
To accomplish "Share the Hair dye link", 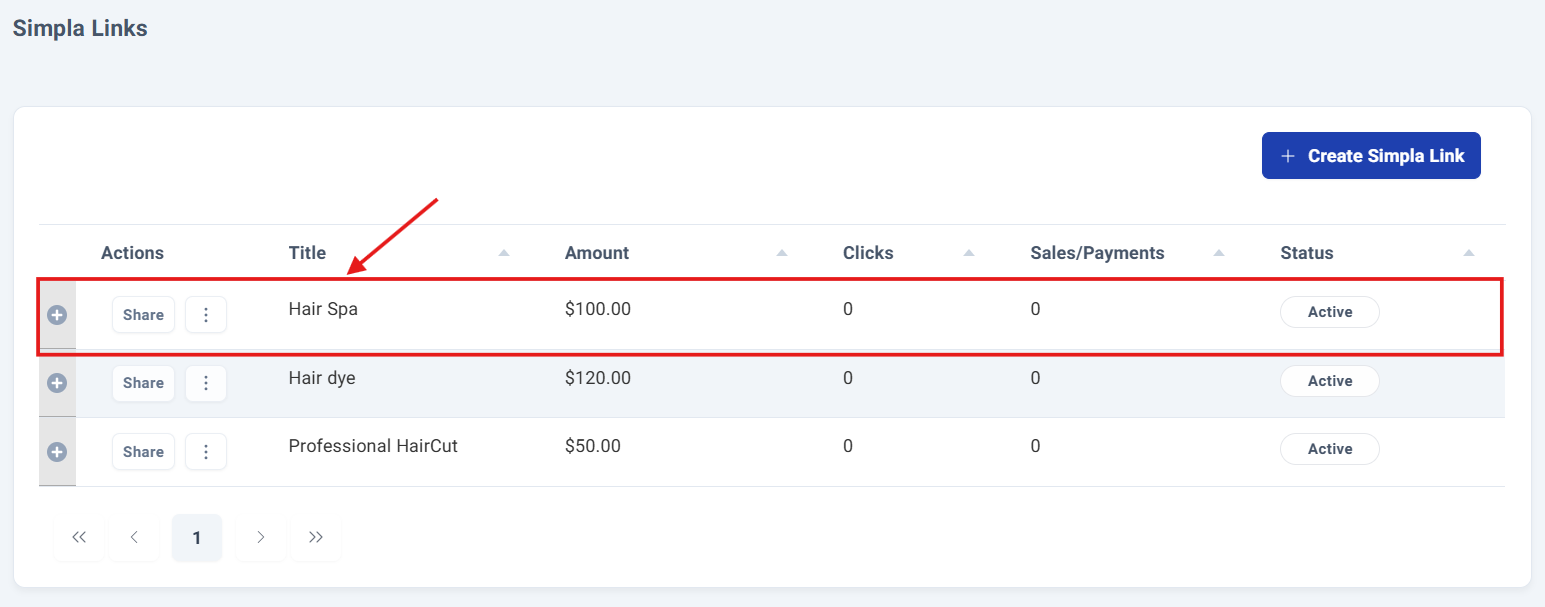I will click(x=143, y=383).
